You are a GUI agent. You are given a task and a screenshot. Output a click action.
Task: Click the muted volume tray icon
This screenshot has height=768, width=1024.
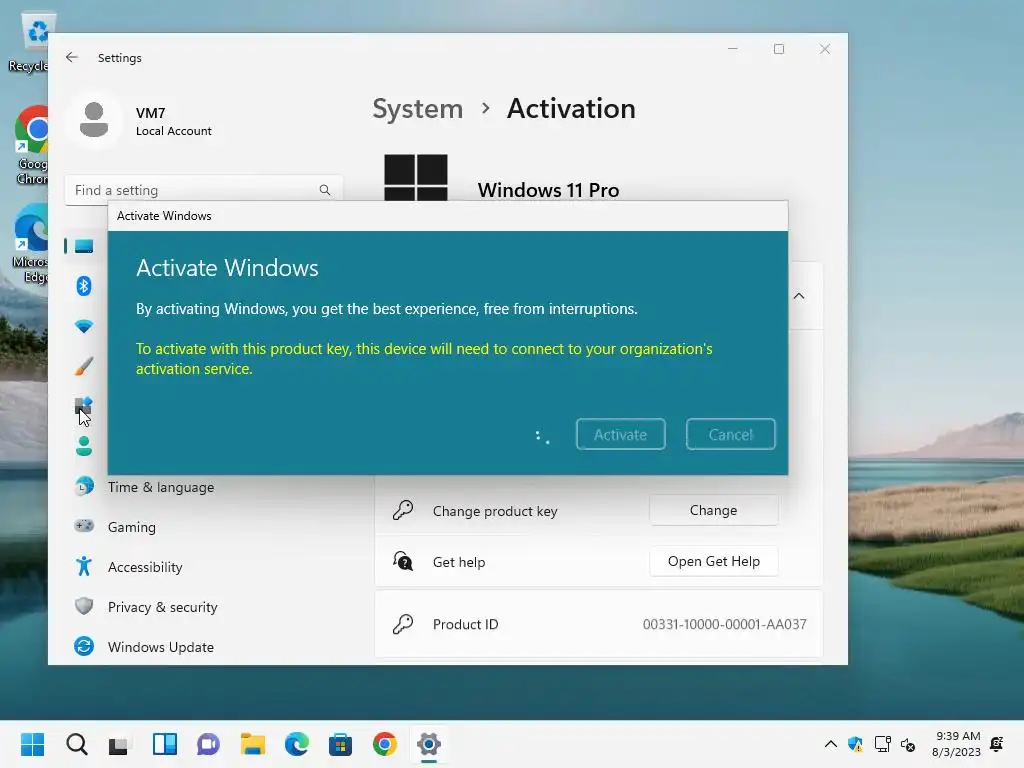coord(908,744)
